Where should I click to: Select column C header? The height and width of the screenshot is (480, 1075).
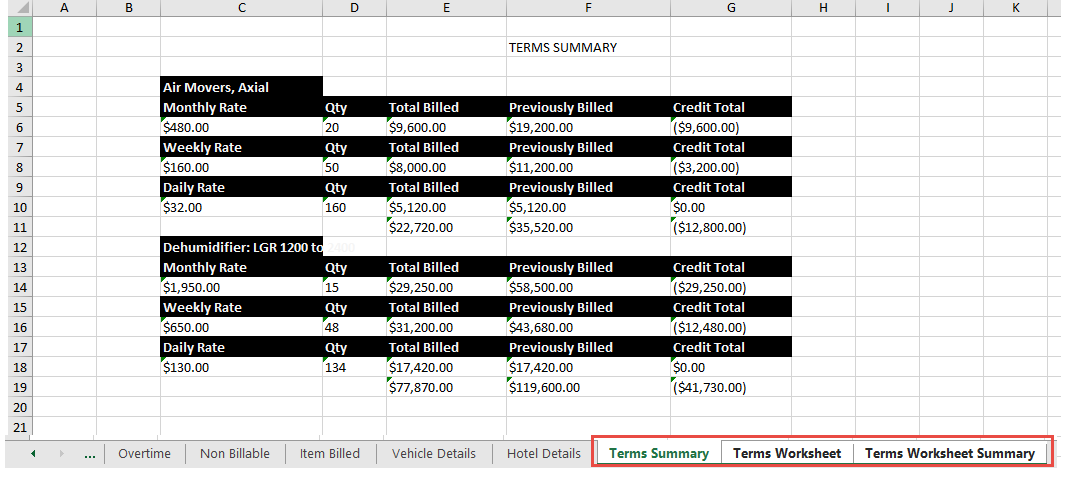click(241, 8)
